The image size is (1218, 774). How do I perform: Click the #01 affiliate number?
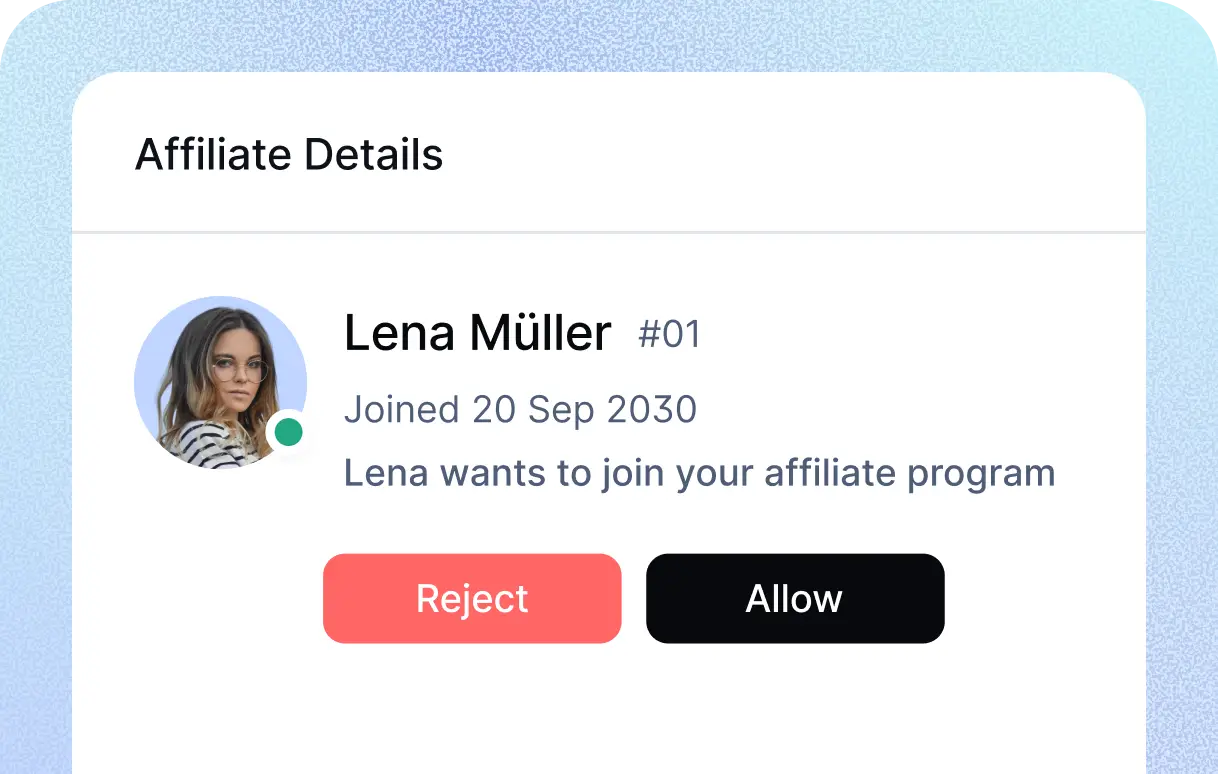pos(669,334)
